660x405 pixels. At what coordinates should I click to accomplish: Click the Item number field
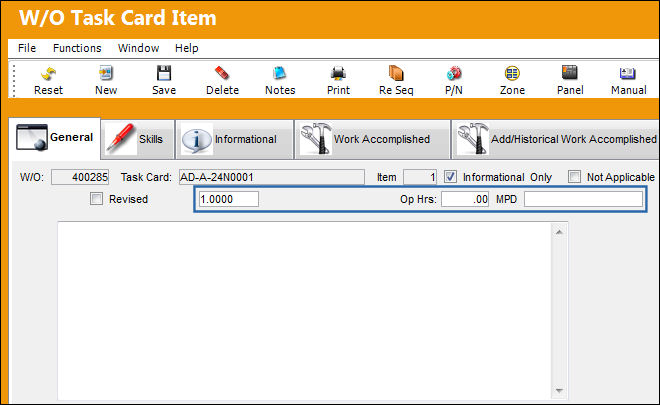point(420,177)
